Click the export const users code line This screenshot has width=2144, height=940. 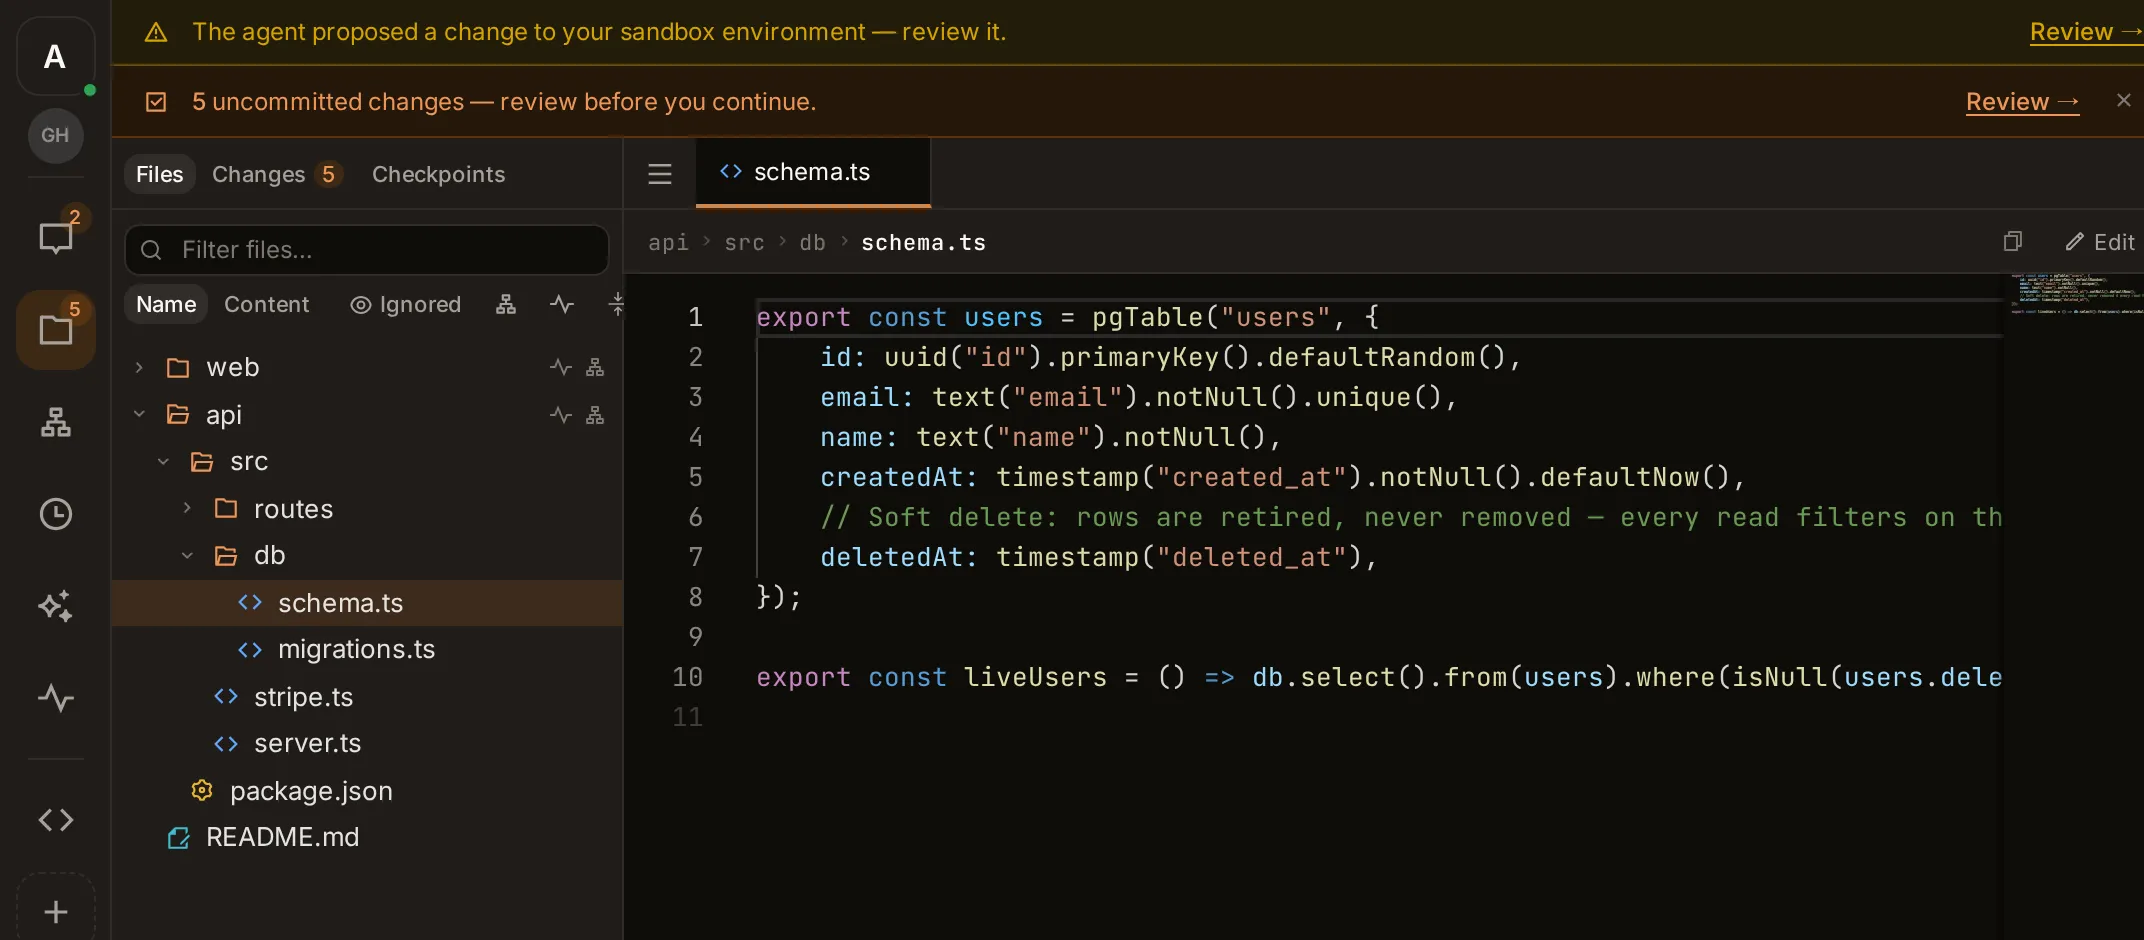(1067, 317)
